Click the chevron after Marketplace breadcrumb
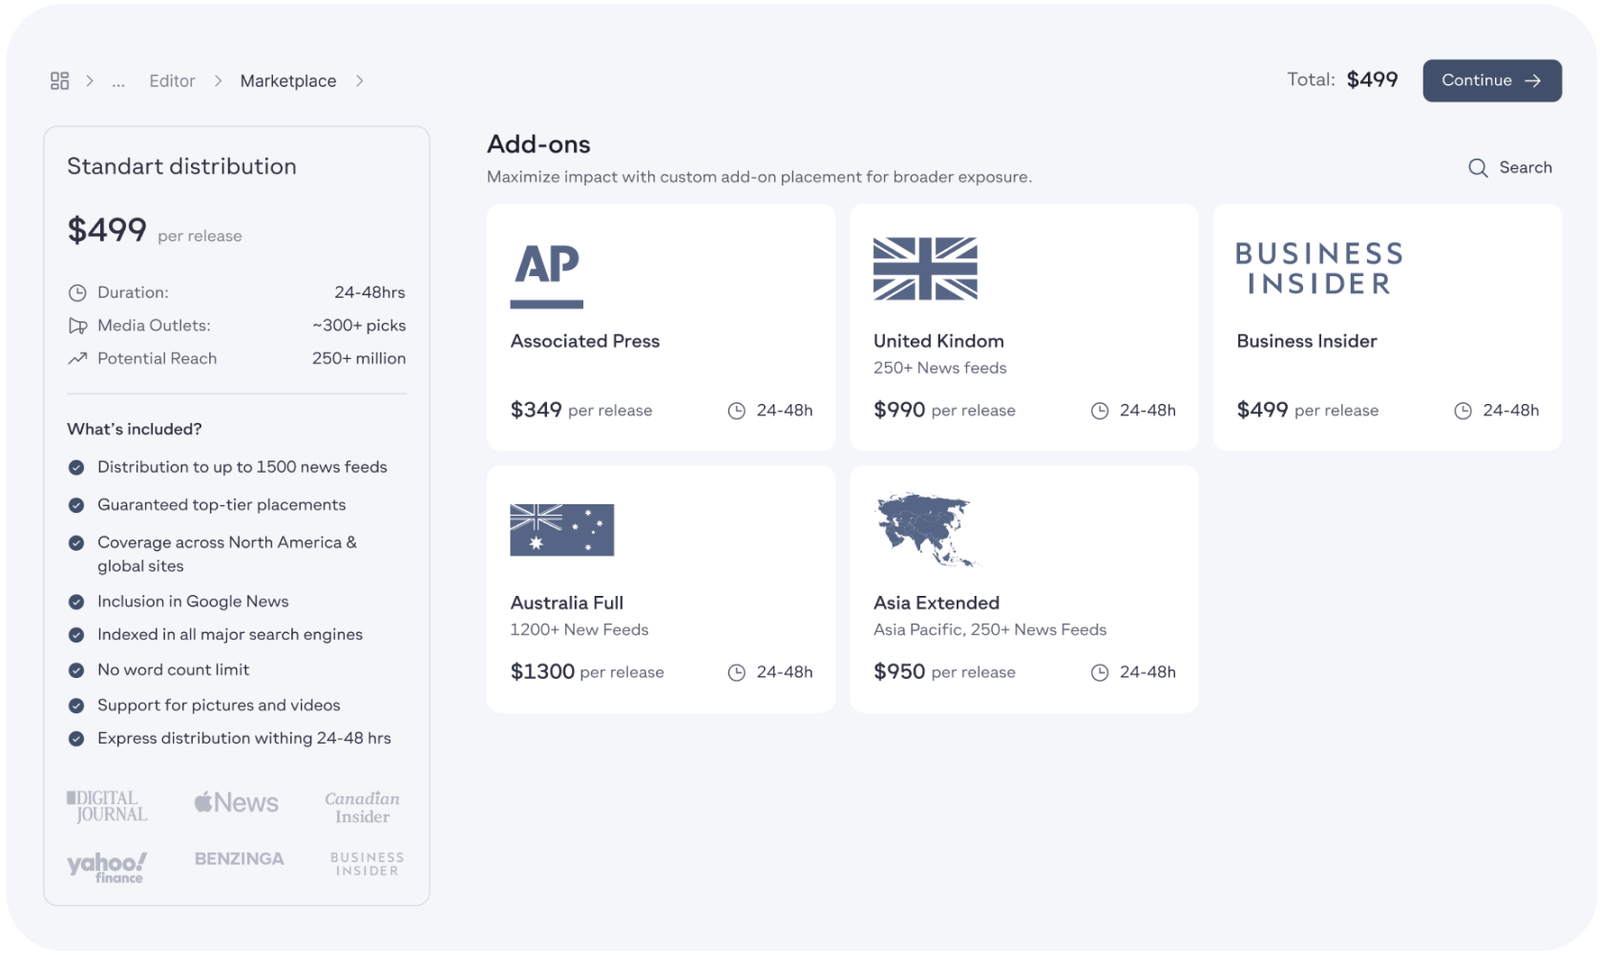 pos(360,81)
